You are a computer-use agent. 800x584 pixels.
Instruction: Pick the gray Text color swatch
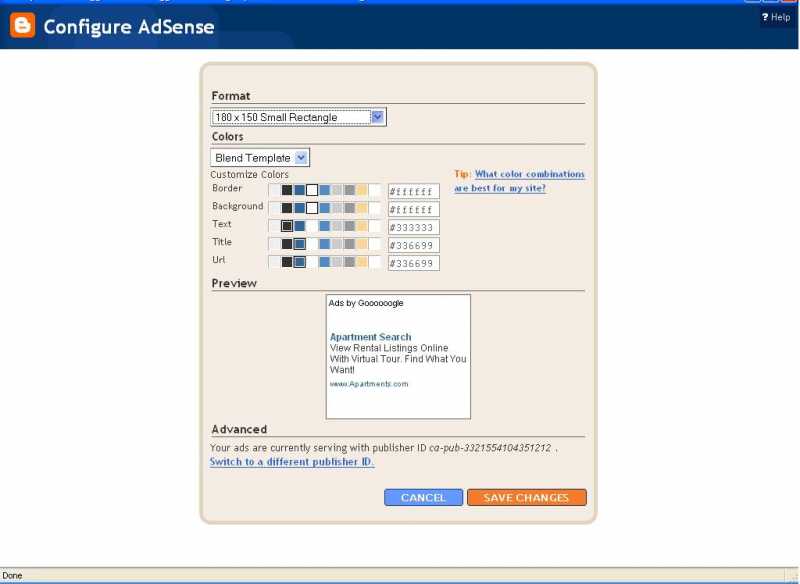click(349, 226)
